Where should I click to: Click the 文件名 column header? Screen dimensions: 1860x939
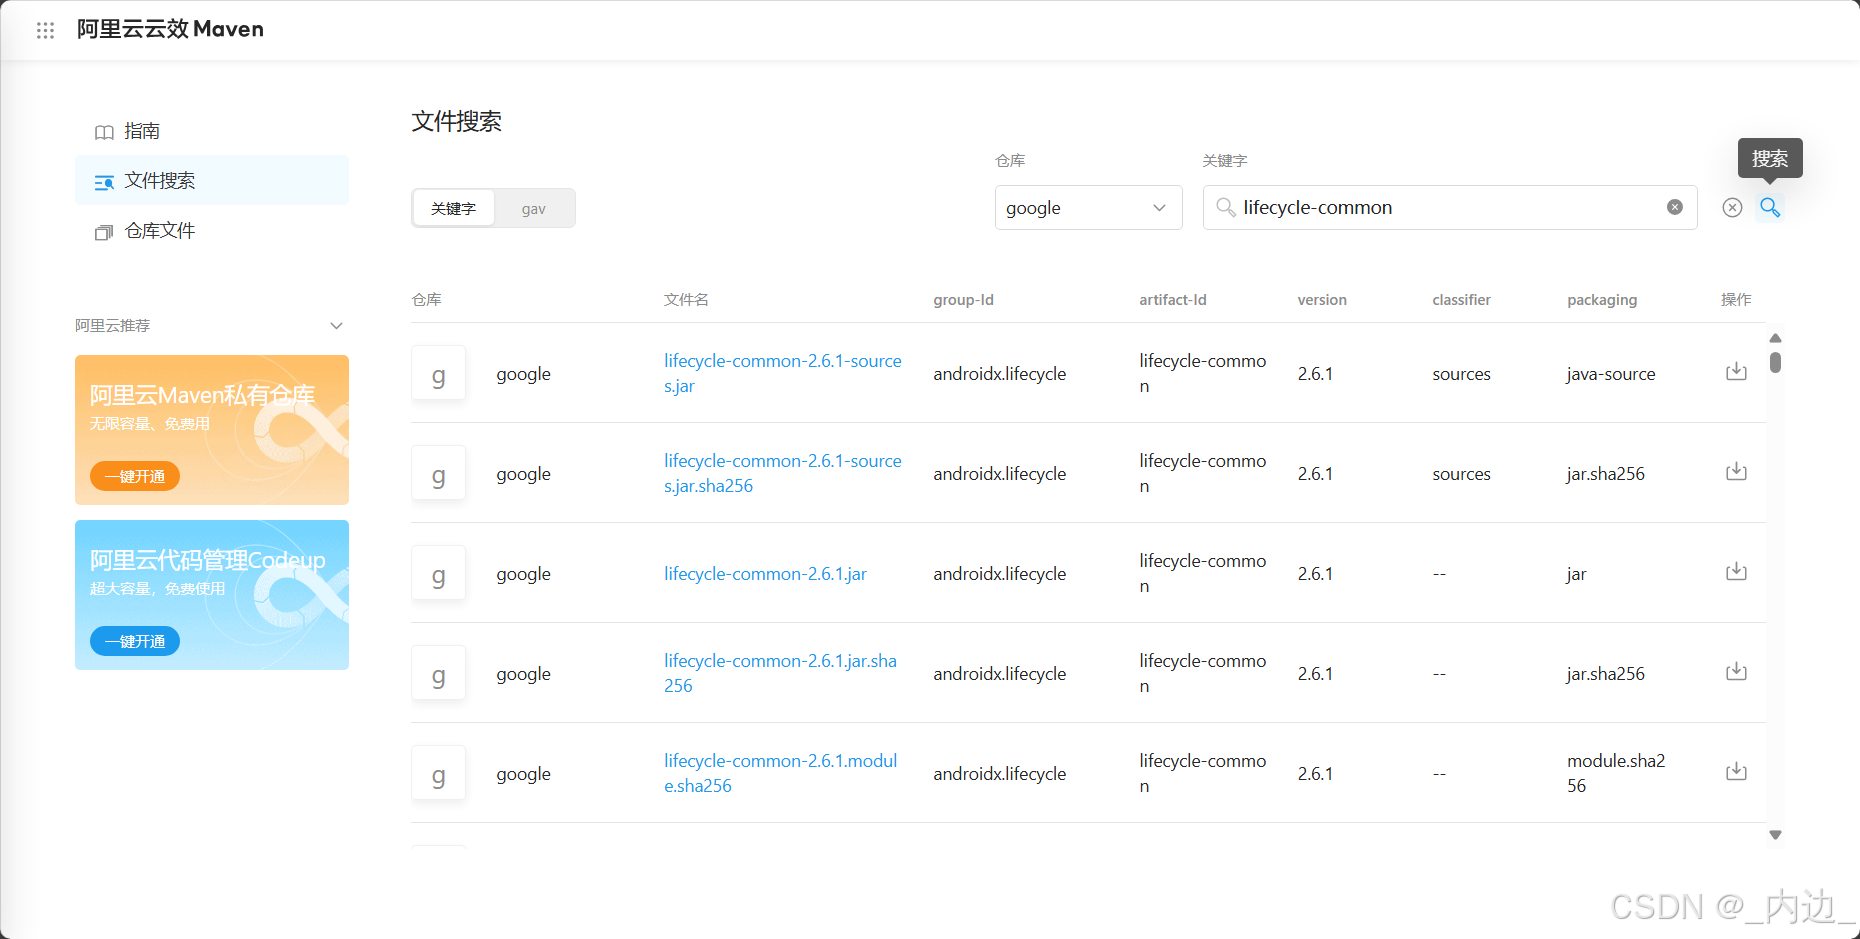[686, 300]
